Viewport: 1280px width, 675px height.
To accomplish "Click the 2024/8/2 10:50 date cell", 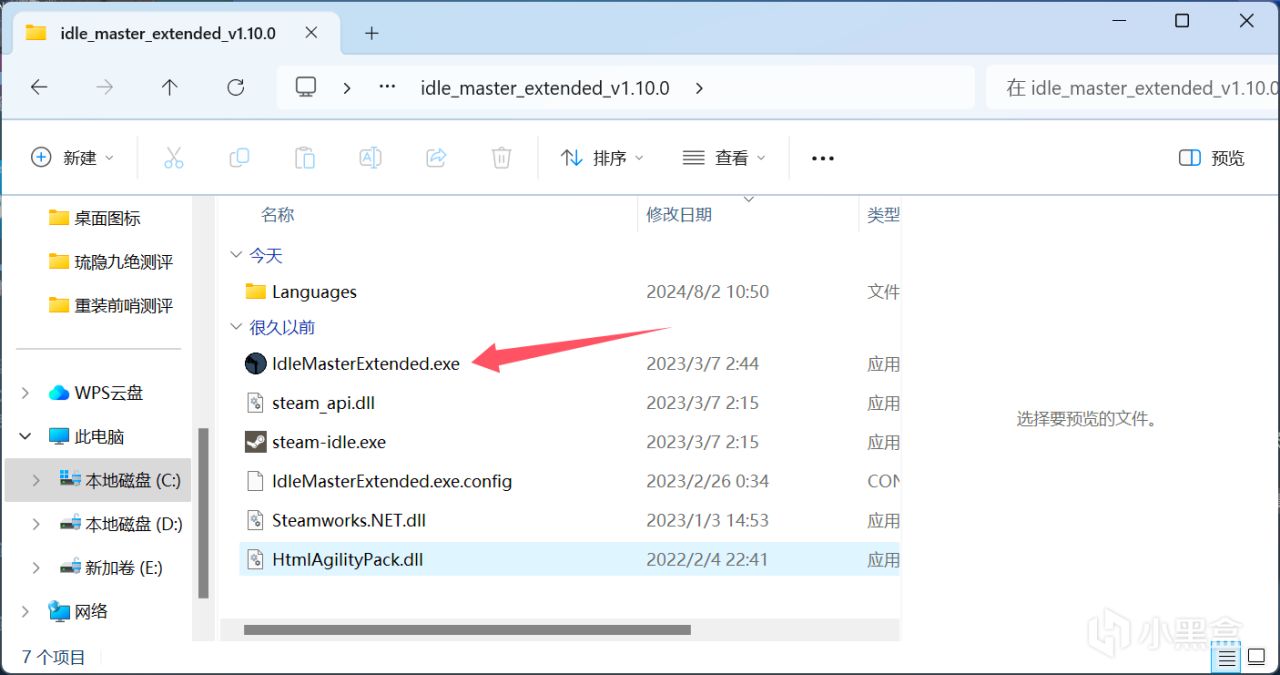I will (x=707, y=292).
